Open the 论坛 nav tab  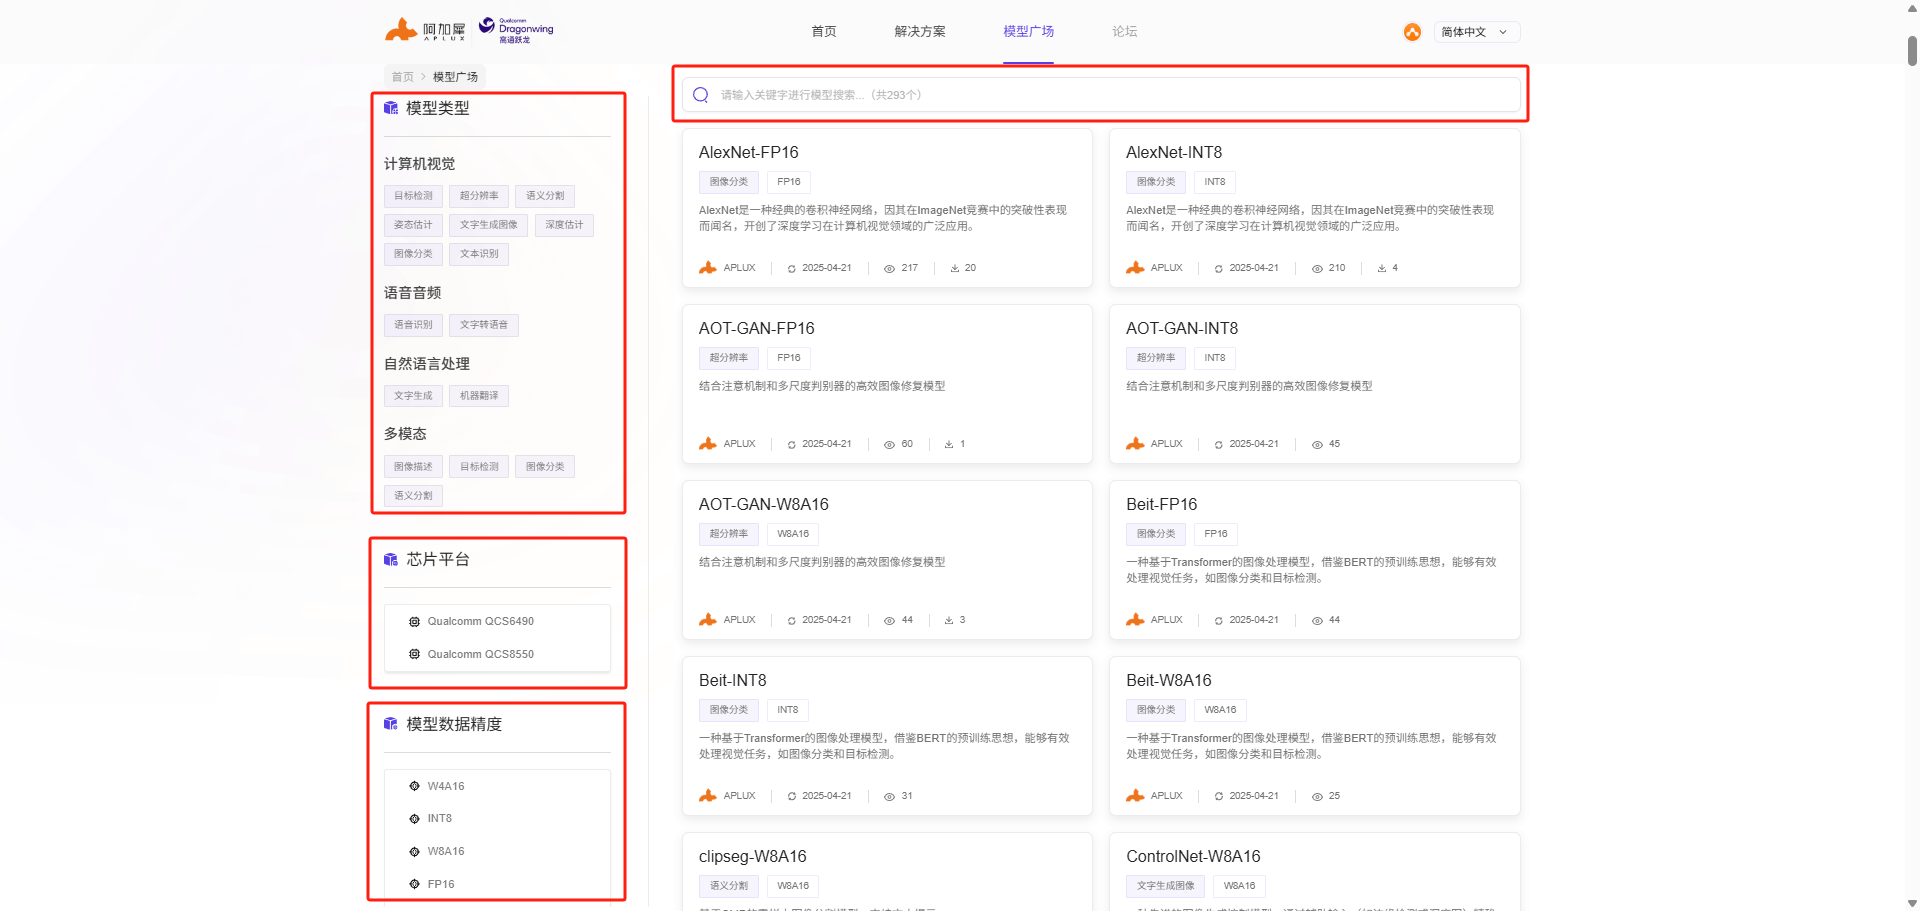[x=1124, y=32]
